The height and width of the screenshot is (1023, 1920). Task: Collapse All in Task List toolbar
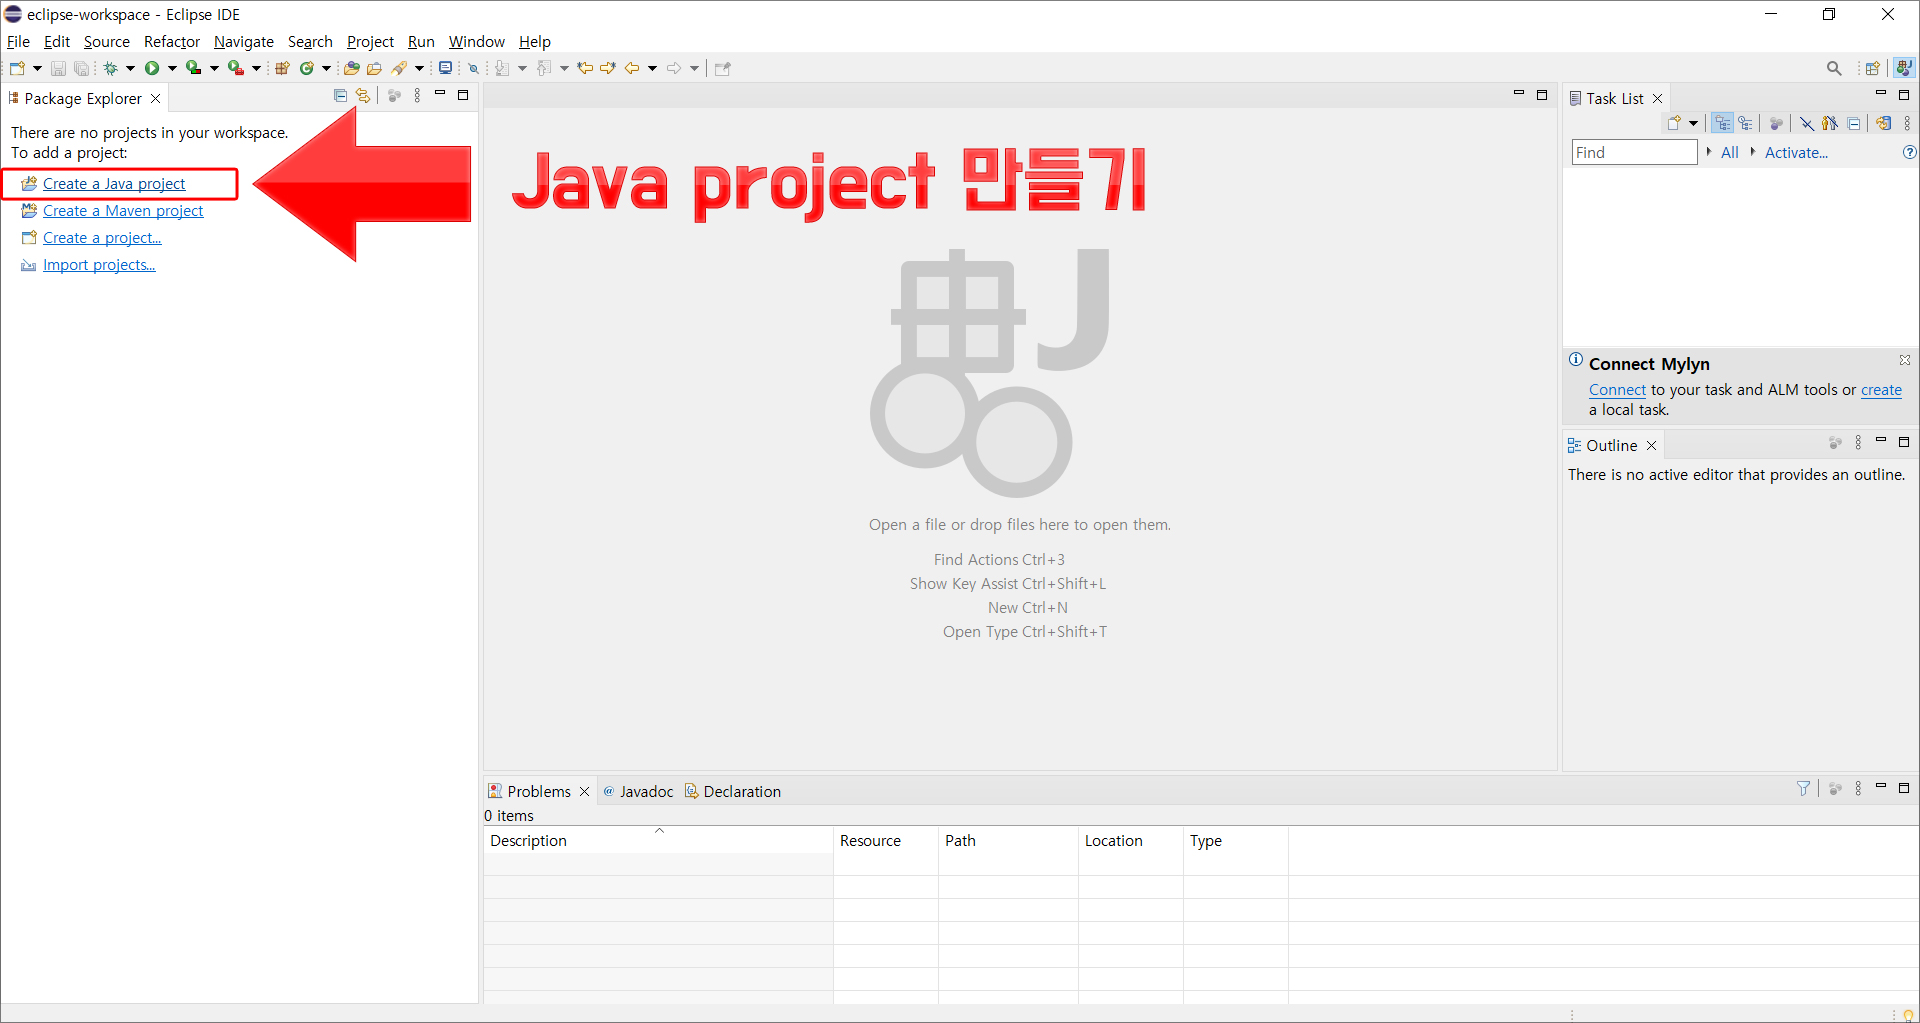pos(1853,123)
